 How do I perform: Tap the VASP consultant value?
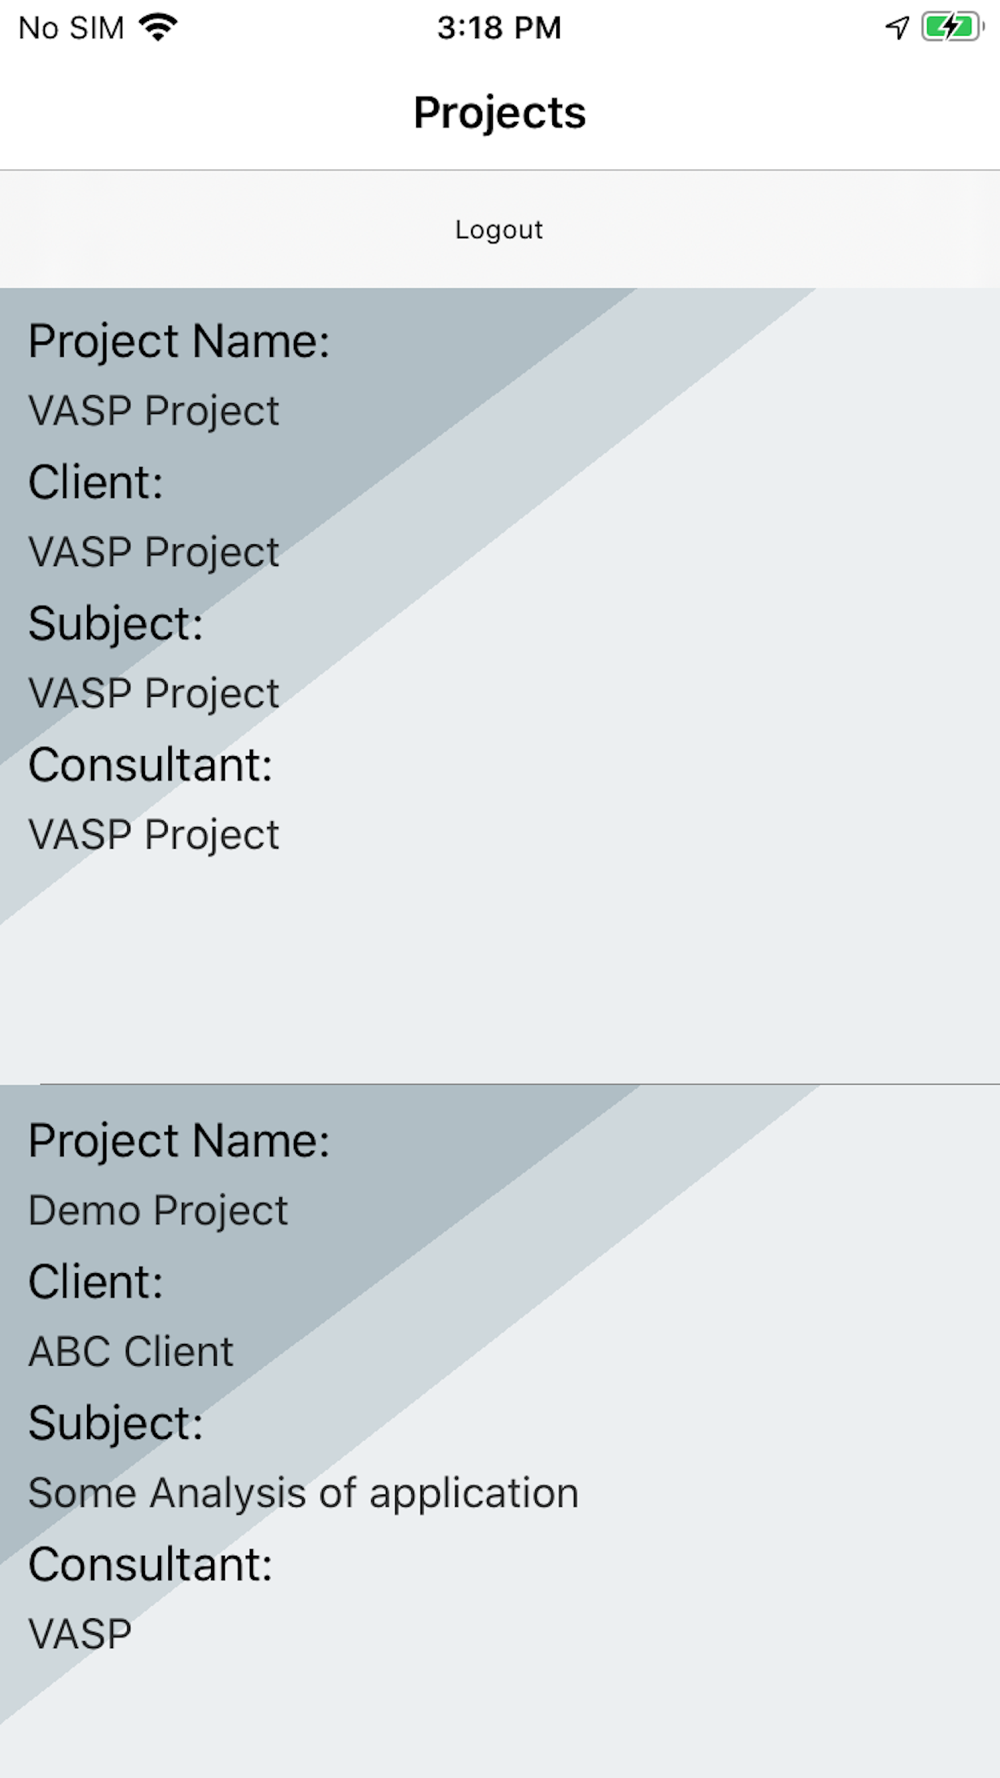(80, 1634)
